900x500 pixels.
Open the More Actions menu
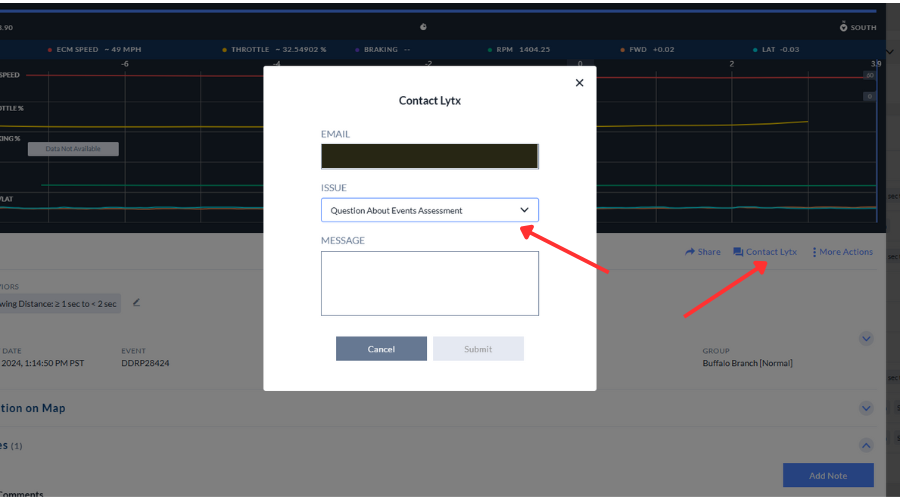pos(842,251)
